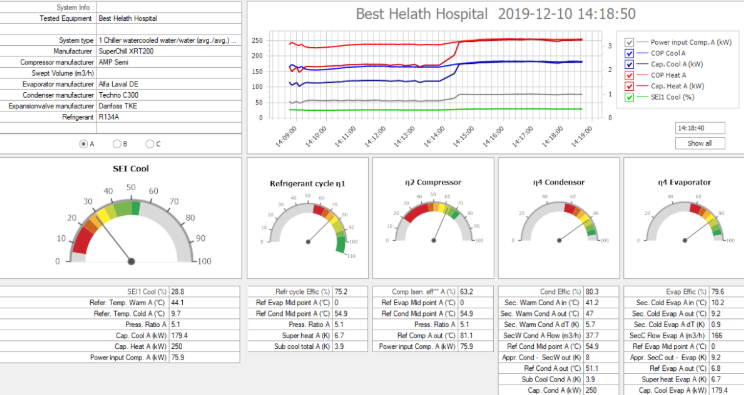Toggle Cap. Heat A (kW) checkbox
Screen dimensions: 744x395
click(629, 86)
